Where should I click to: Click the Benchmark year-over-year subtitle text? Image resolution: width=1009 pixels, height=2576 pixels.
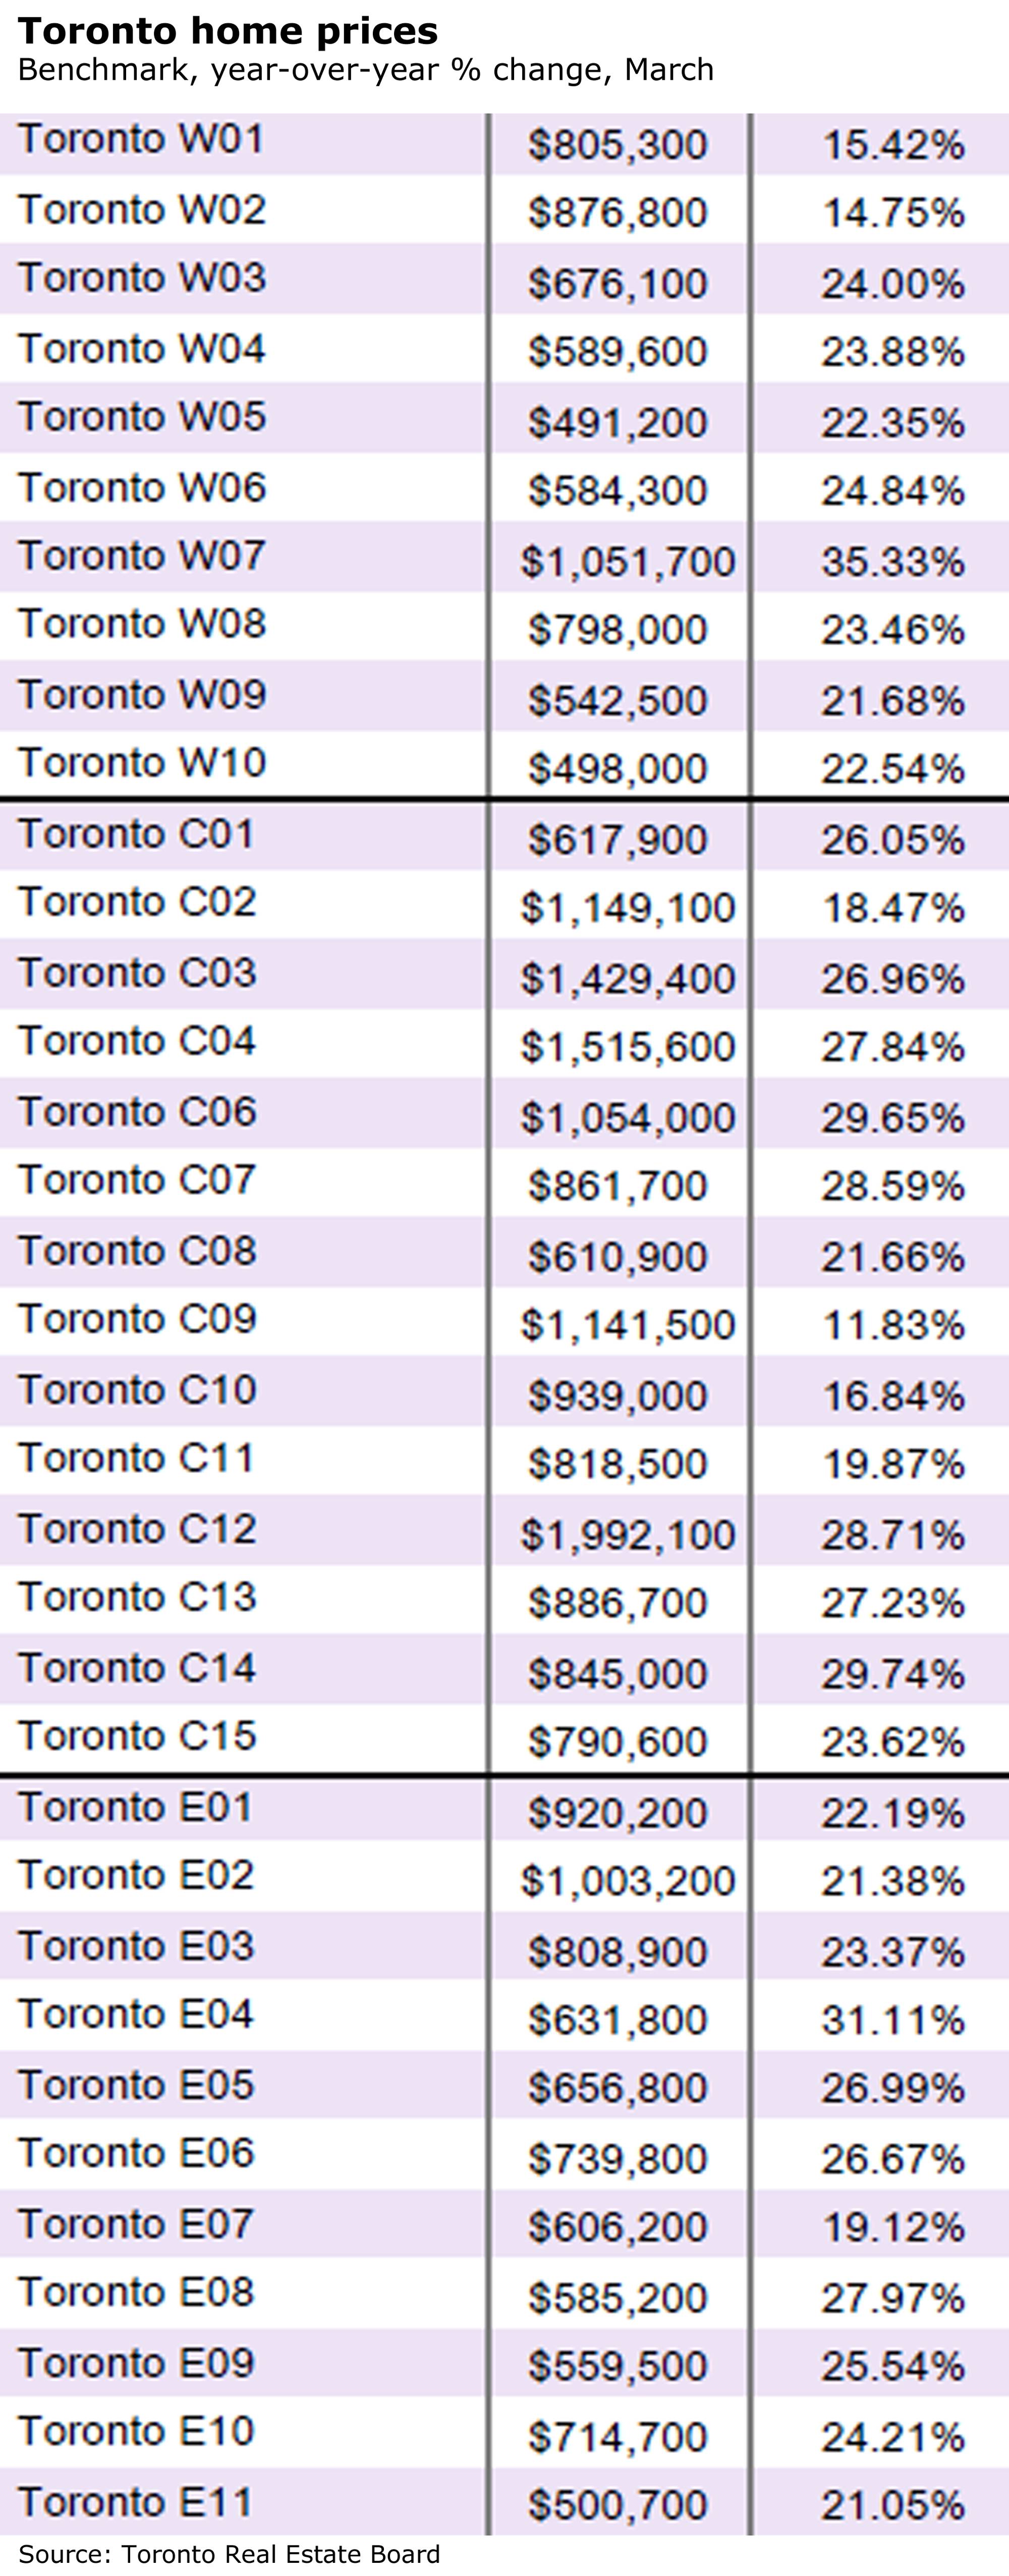[365, 70]
